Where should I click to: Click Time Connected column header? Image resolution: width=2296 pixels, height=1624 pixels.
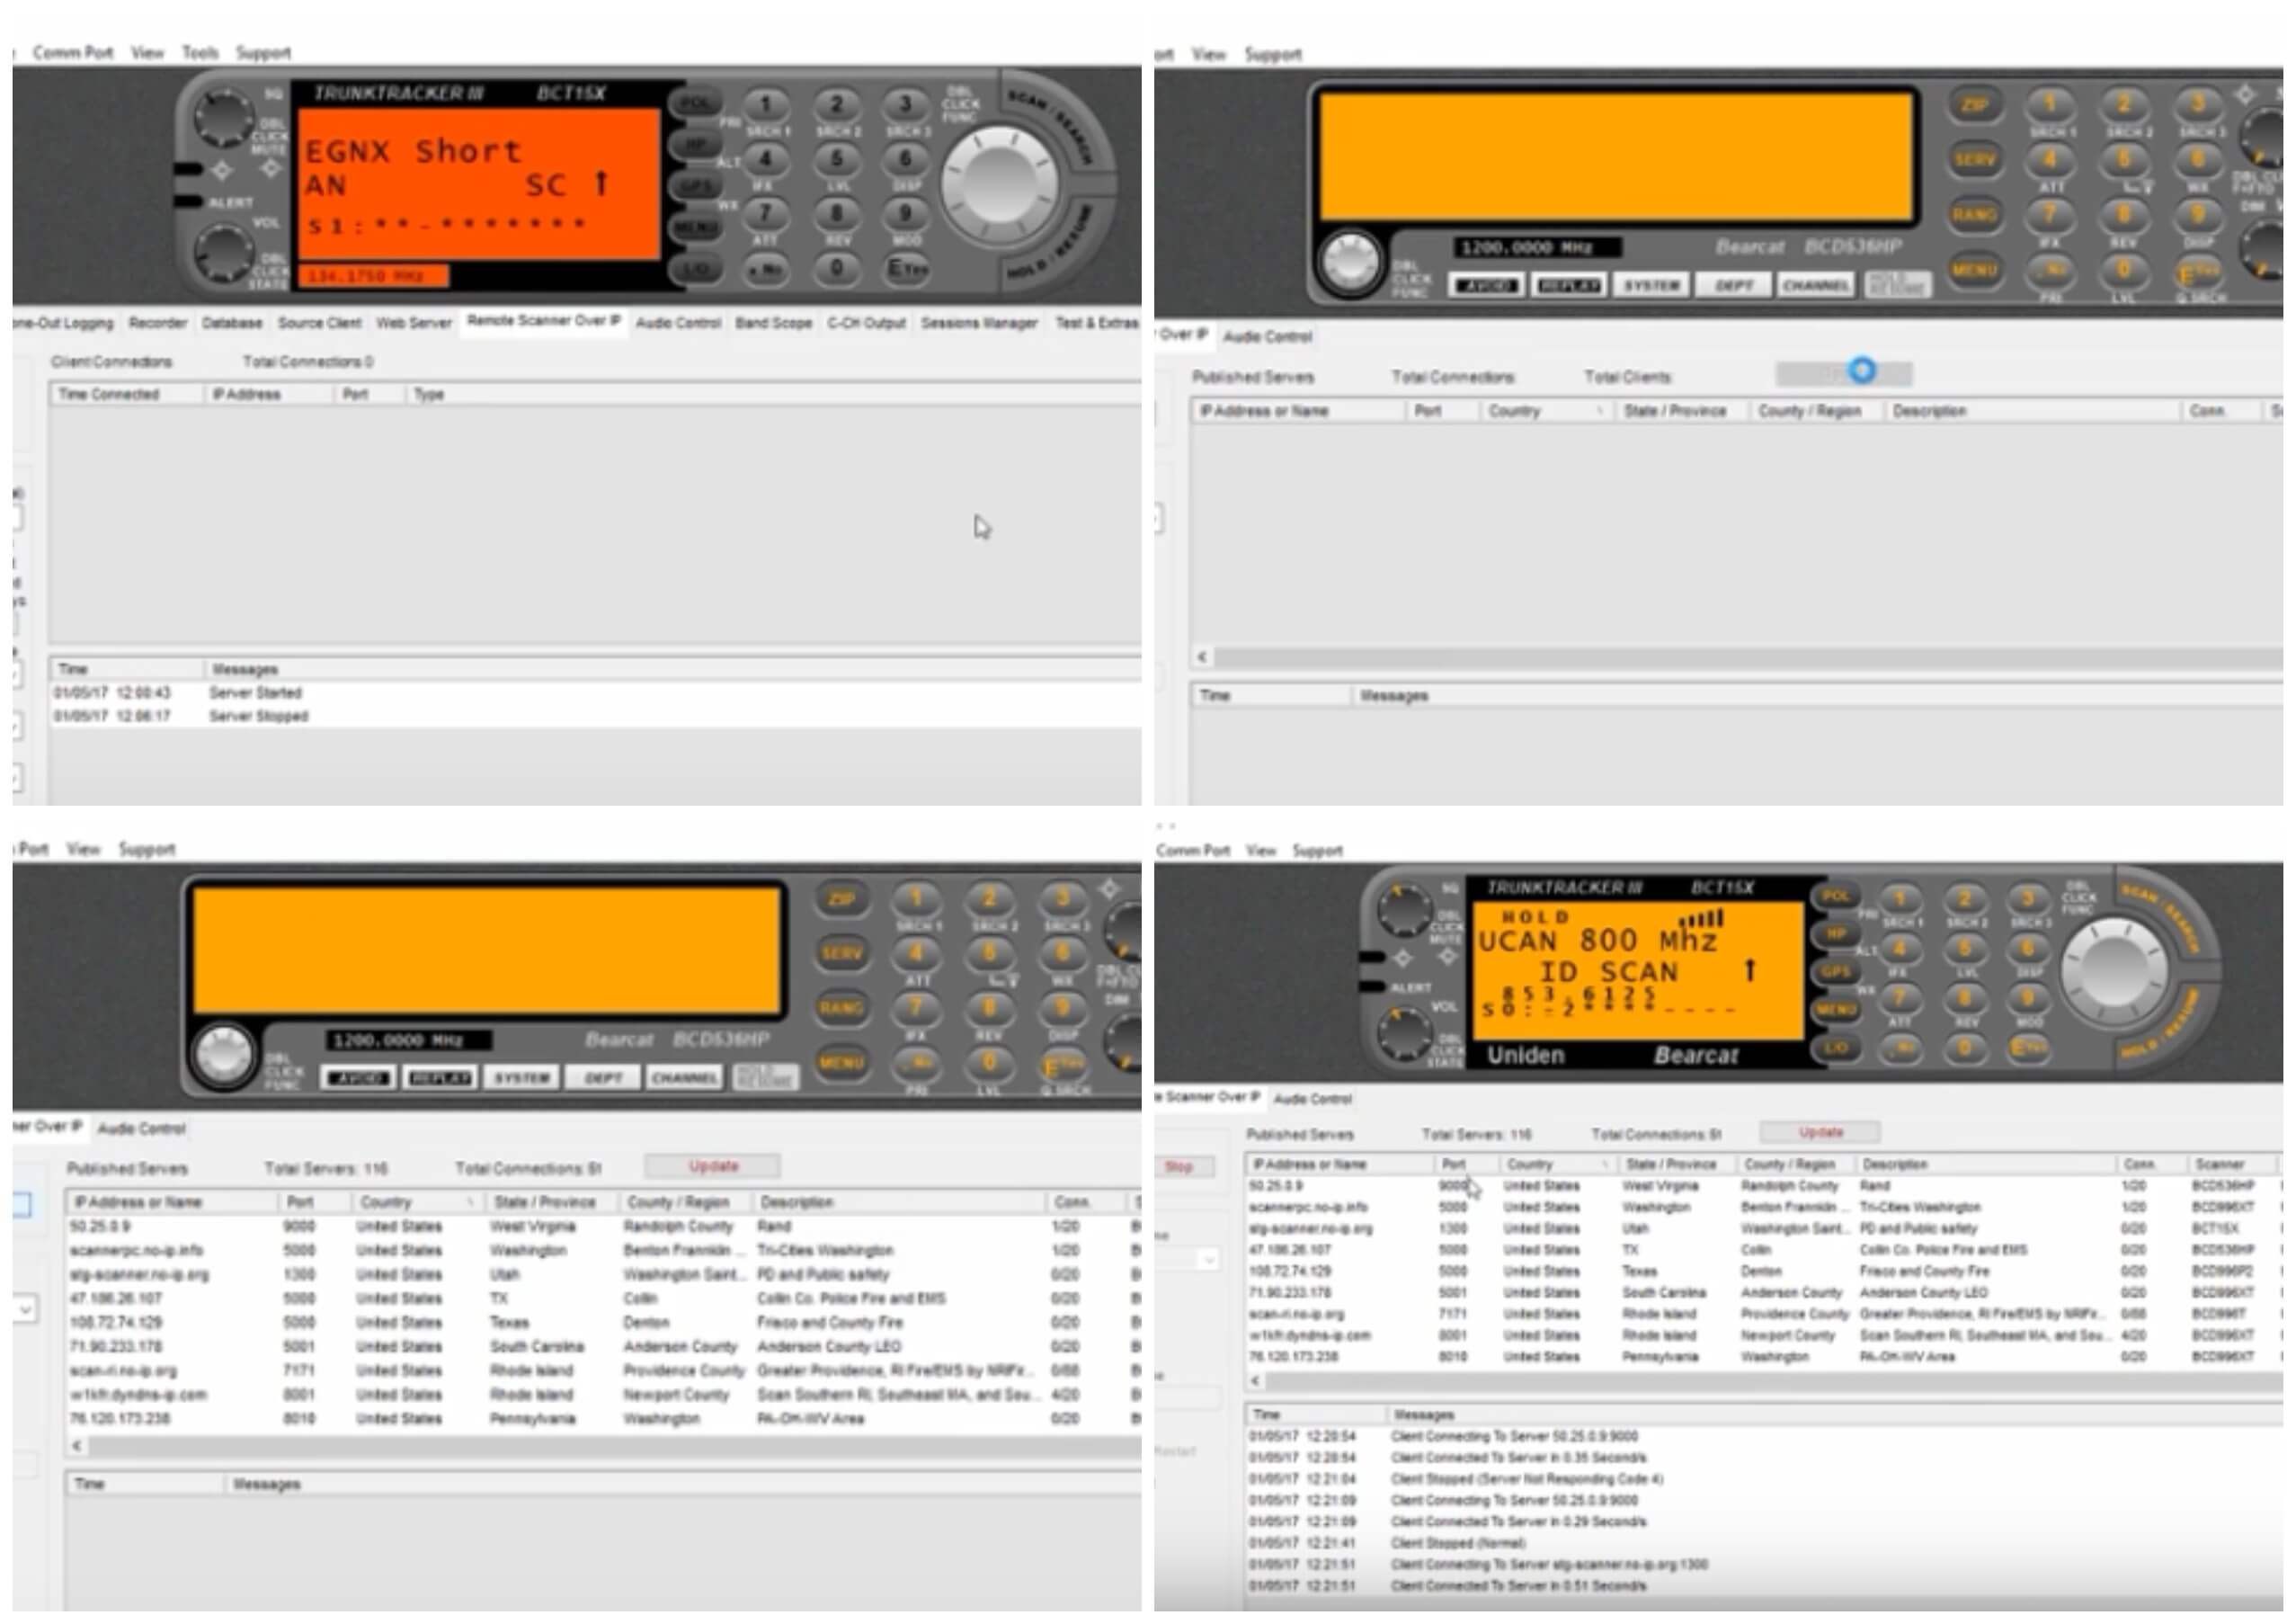(x=126, y=394)
